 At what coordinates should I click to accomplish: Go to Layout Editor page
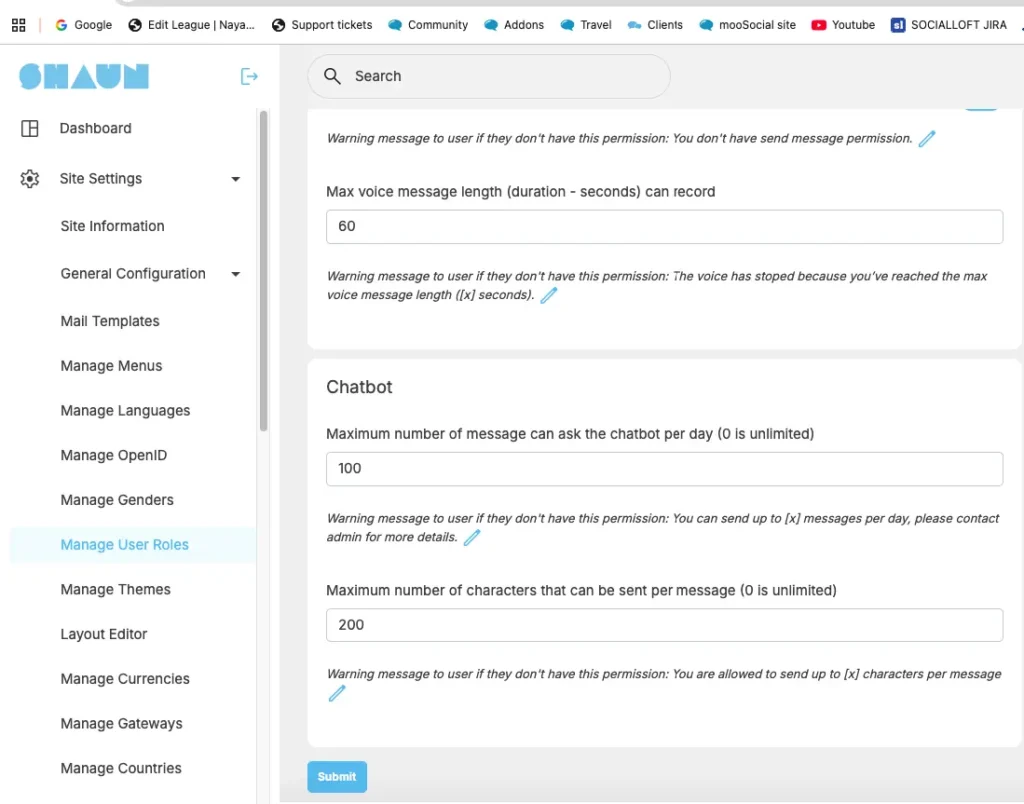click(103, 634)
